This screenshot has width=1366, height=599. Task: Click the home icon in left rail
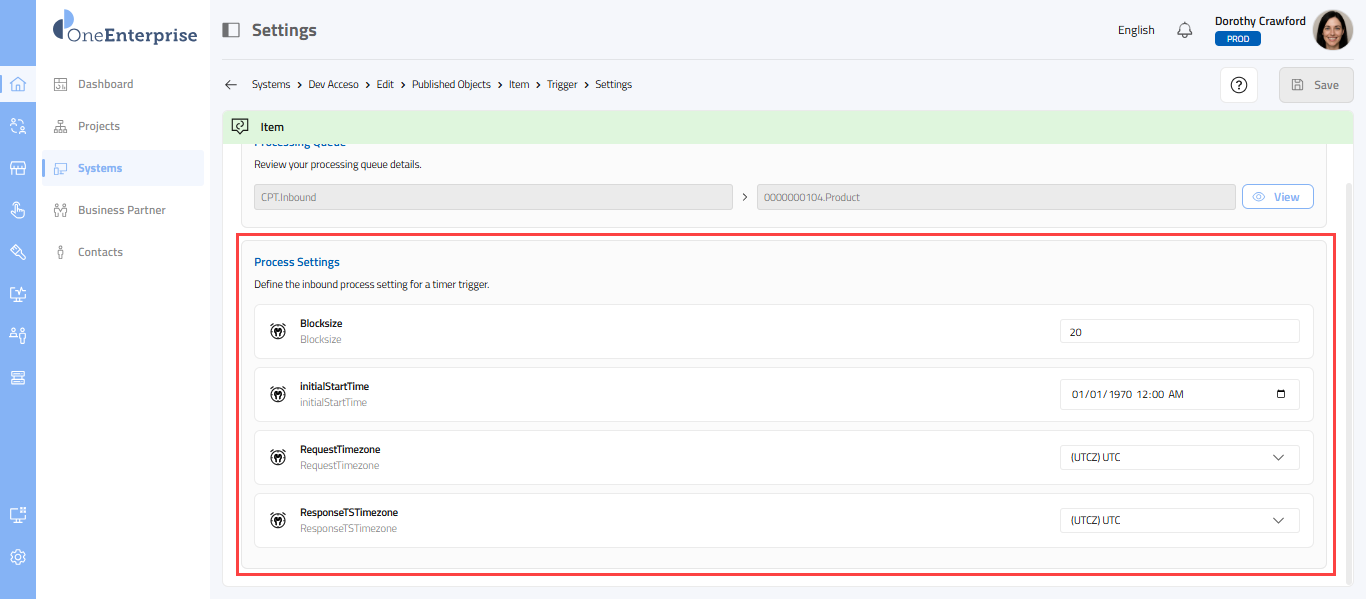pyautogui.click(x=17, y=84)
